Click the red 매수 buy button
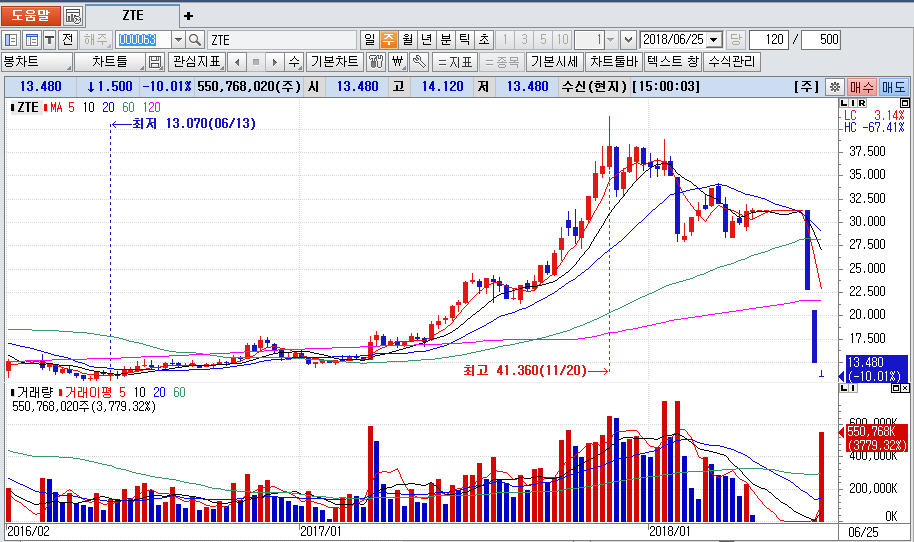The height and width of the screenshot is (542, 914). pos(862,87)
